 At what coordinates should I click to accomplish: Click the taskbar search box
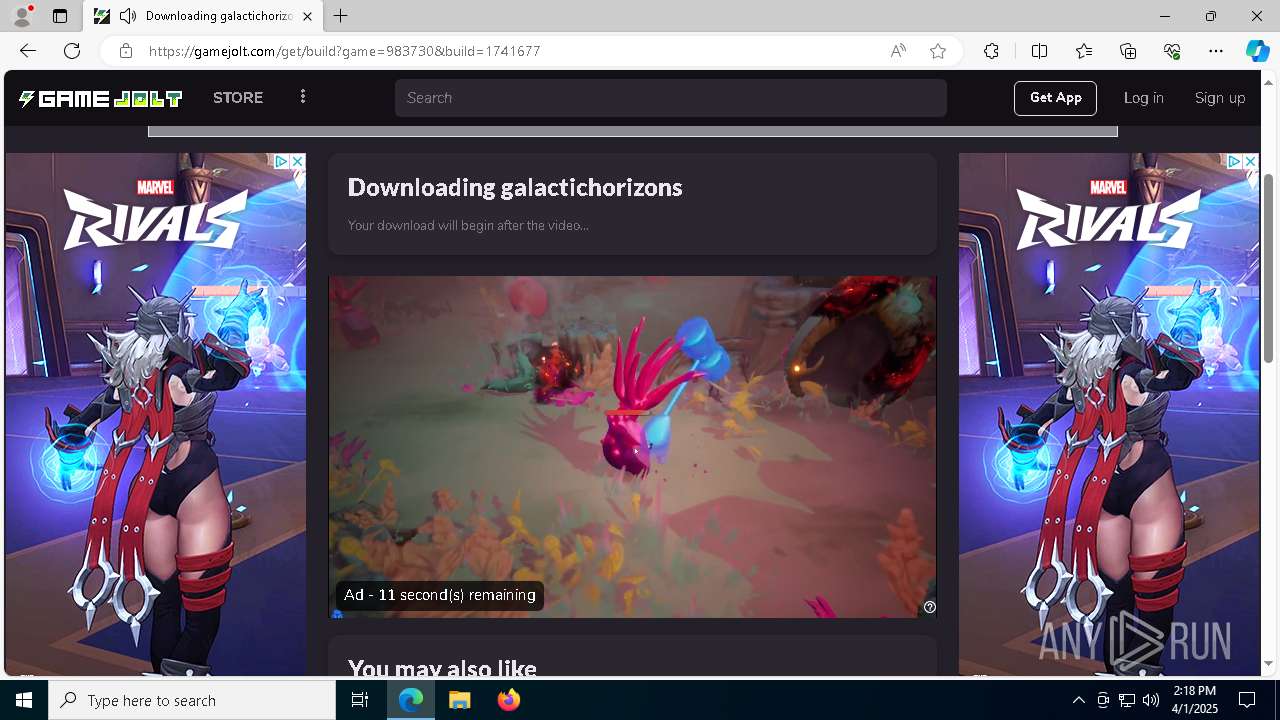click(x=192, y=700)
